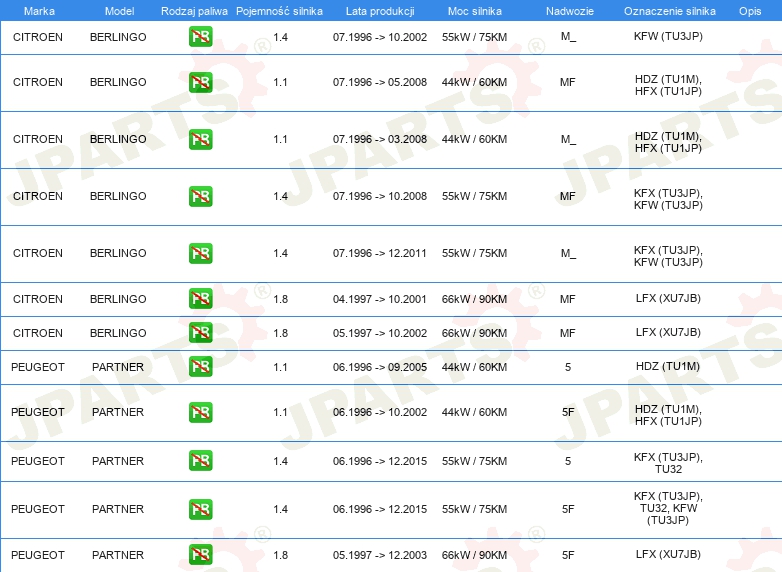Click the Moc silnika column header

tap(475, 11)
